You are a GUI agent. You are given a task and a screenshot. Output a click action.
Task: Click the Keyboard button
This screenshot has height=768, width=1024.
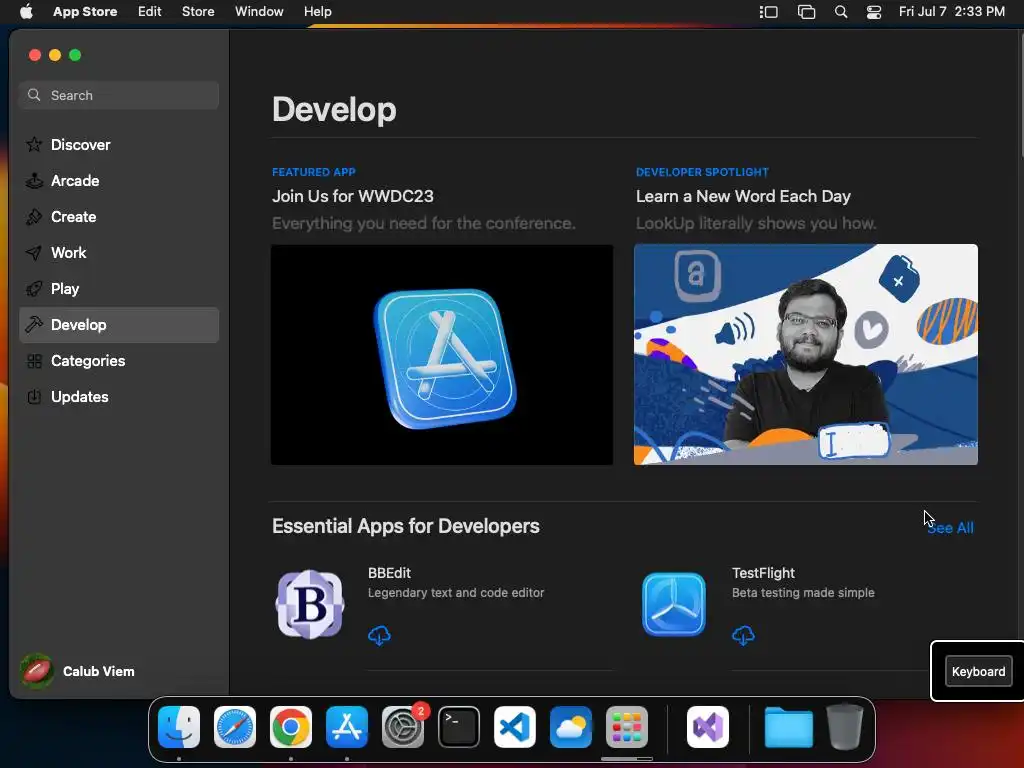(978, 671)
